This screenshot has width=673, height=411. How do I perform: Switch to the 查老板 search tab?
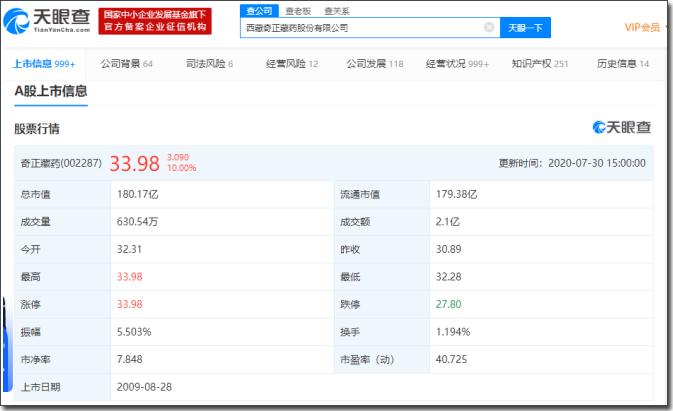[x=297, y=10]
